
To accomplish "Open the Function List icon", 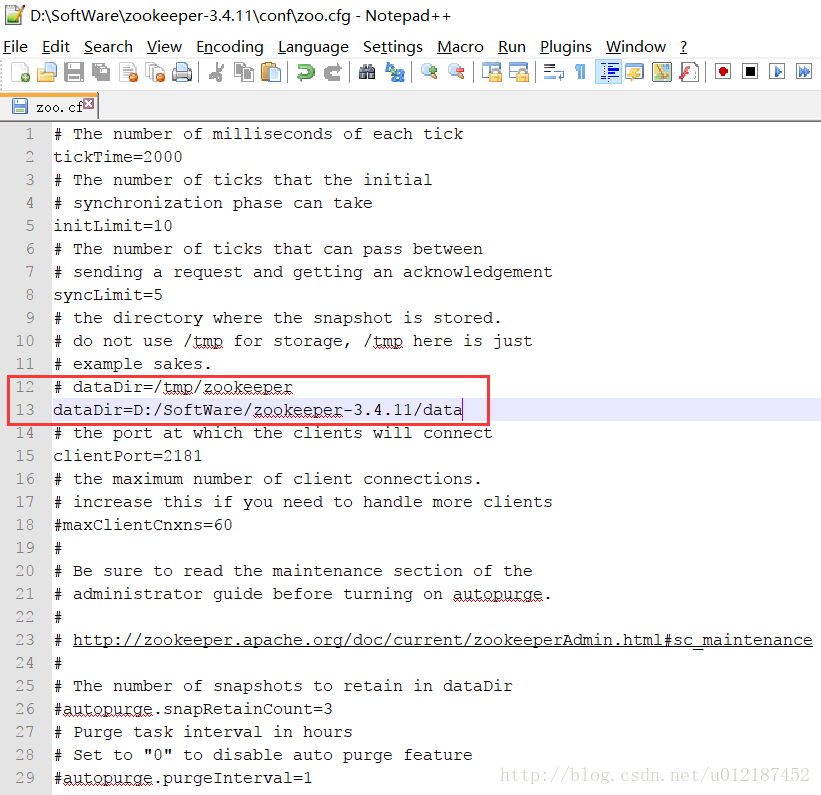I will pos(689,72).
